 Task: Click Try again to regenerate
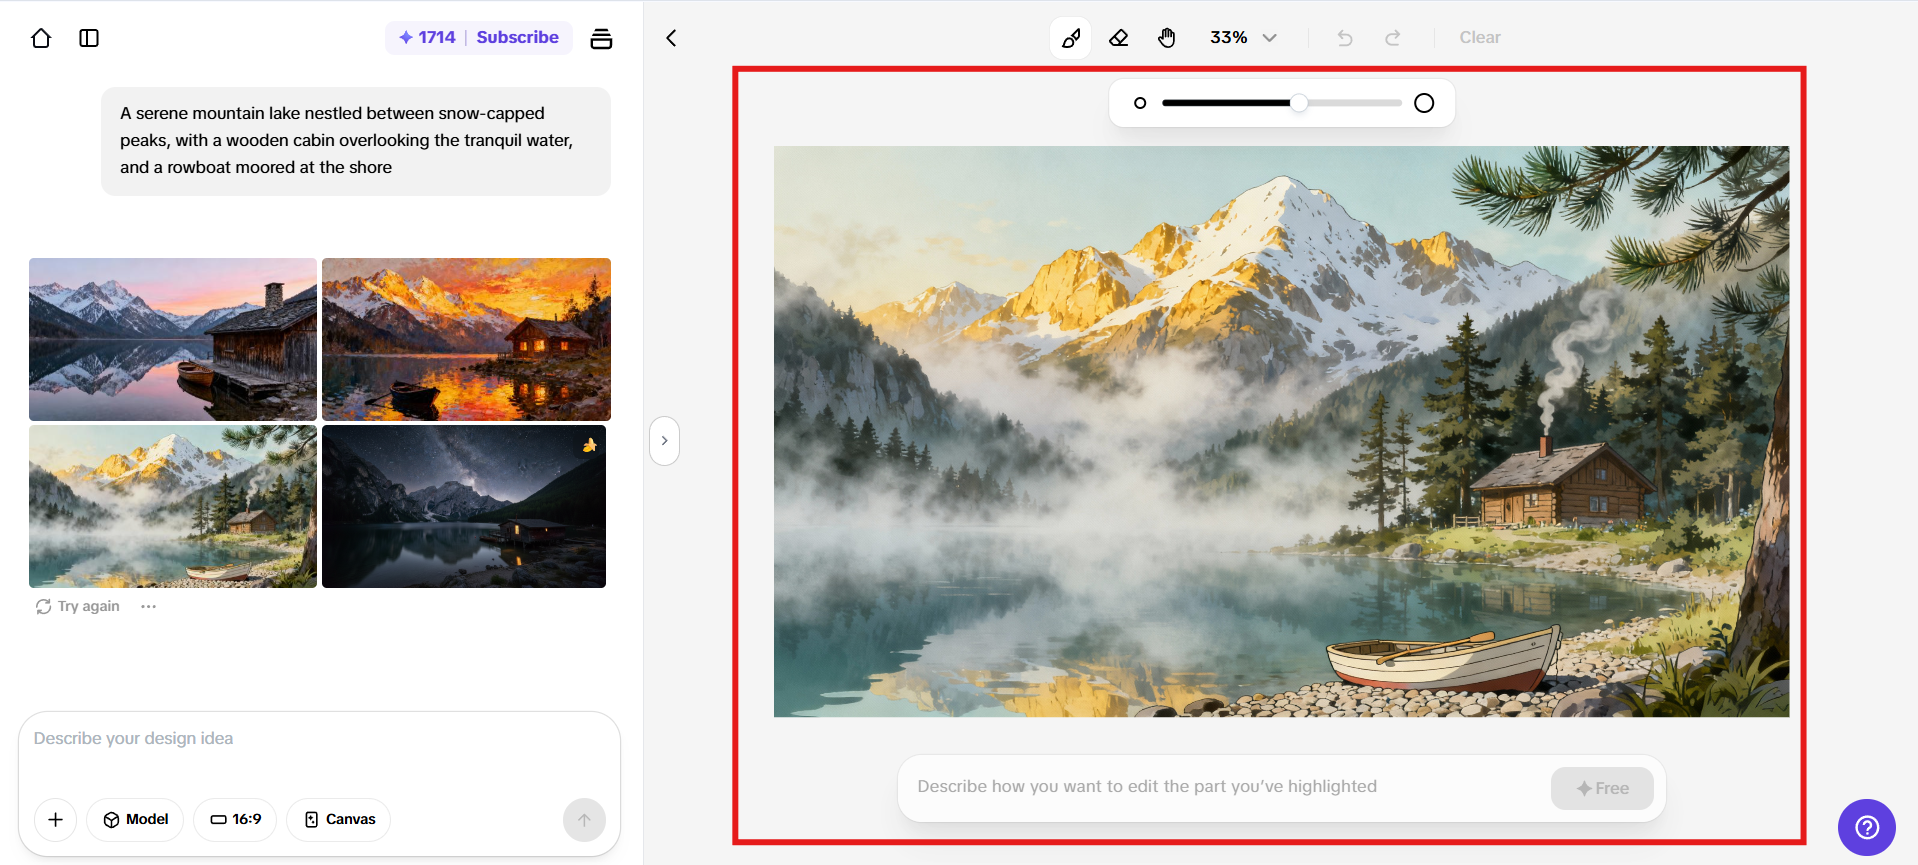pyautogui.click(x=78, y=607)
